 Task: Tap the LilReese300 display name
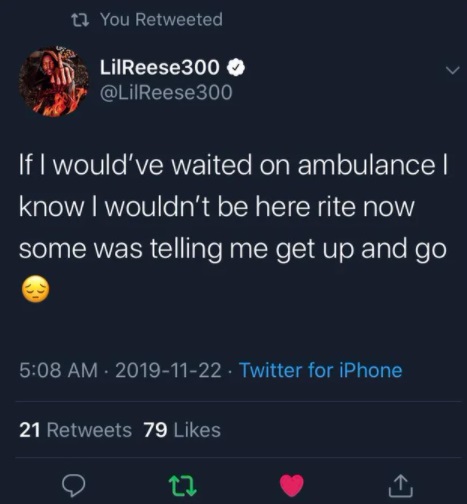[x=160, y=67]
